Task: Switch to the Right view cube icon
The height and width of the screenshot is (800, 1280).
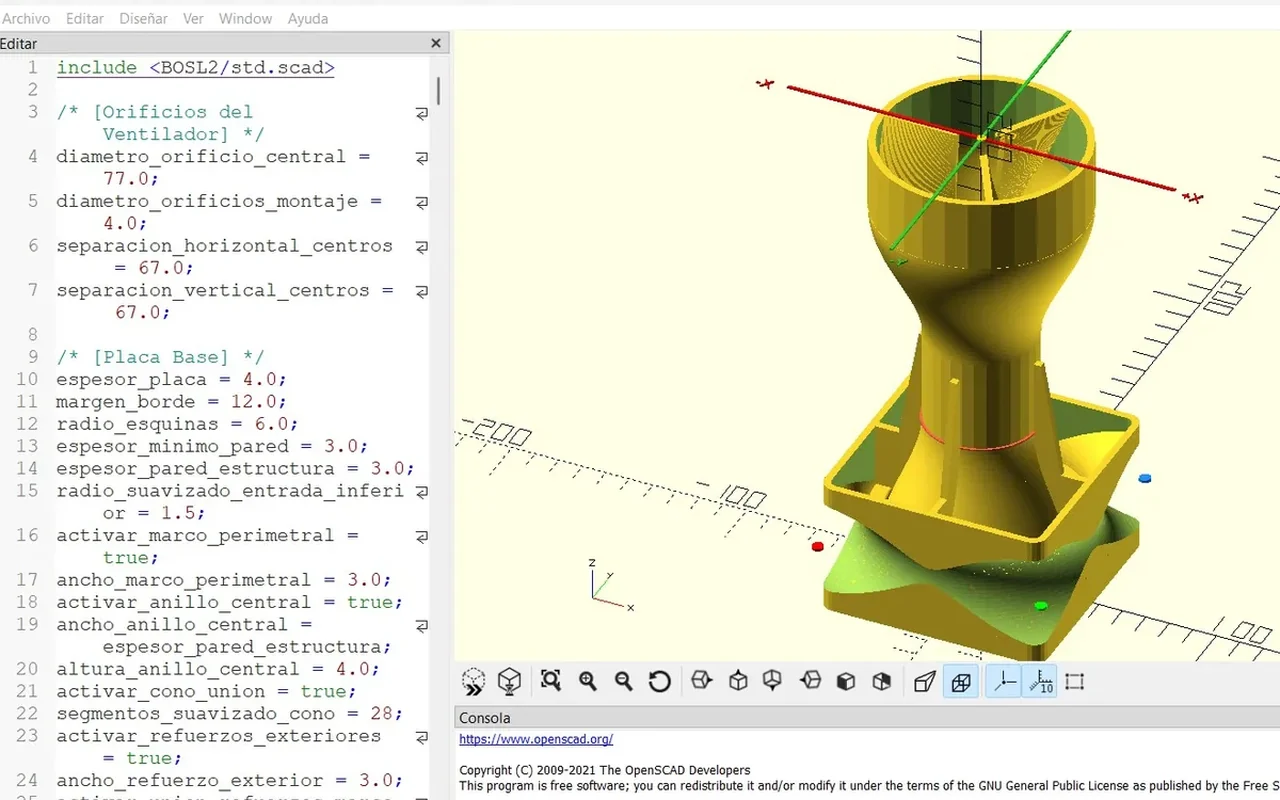Action: click(701, 681)
